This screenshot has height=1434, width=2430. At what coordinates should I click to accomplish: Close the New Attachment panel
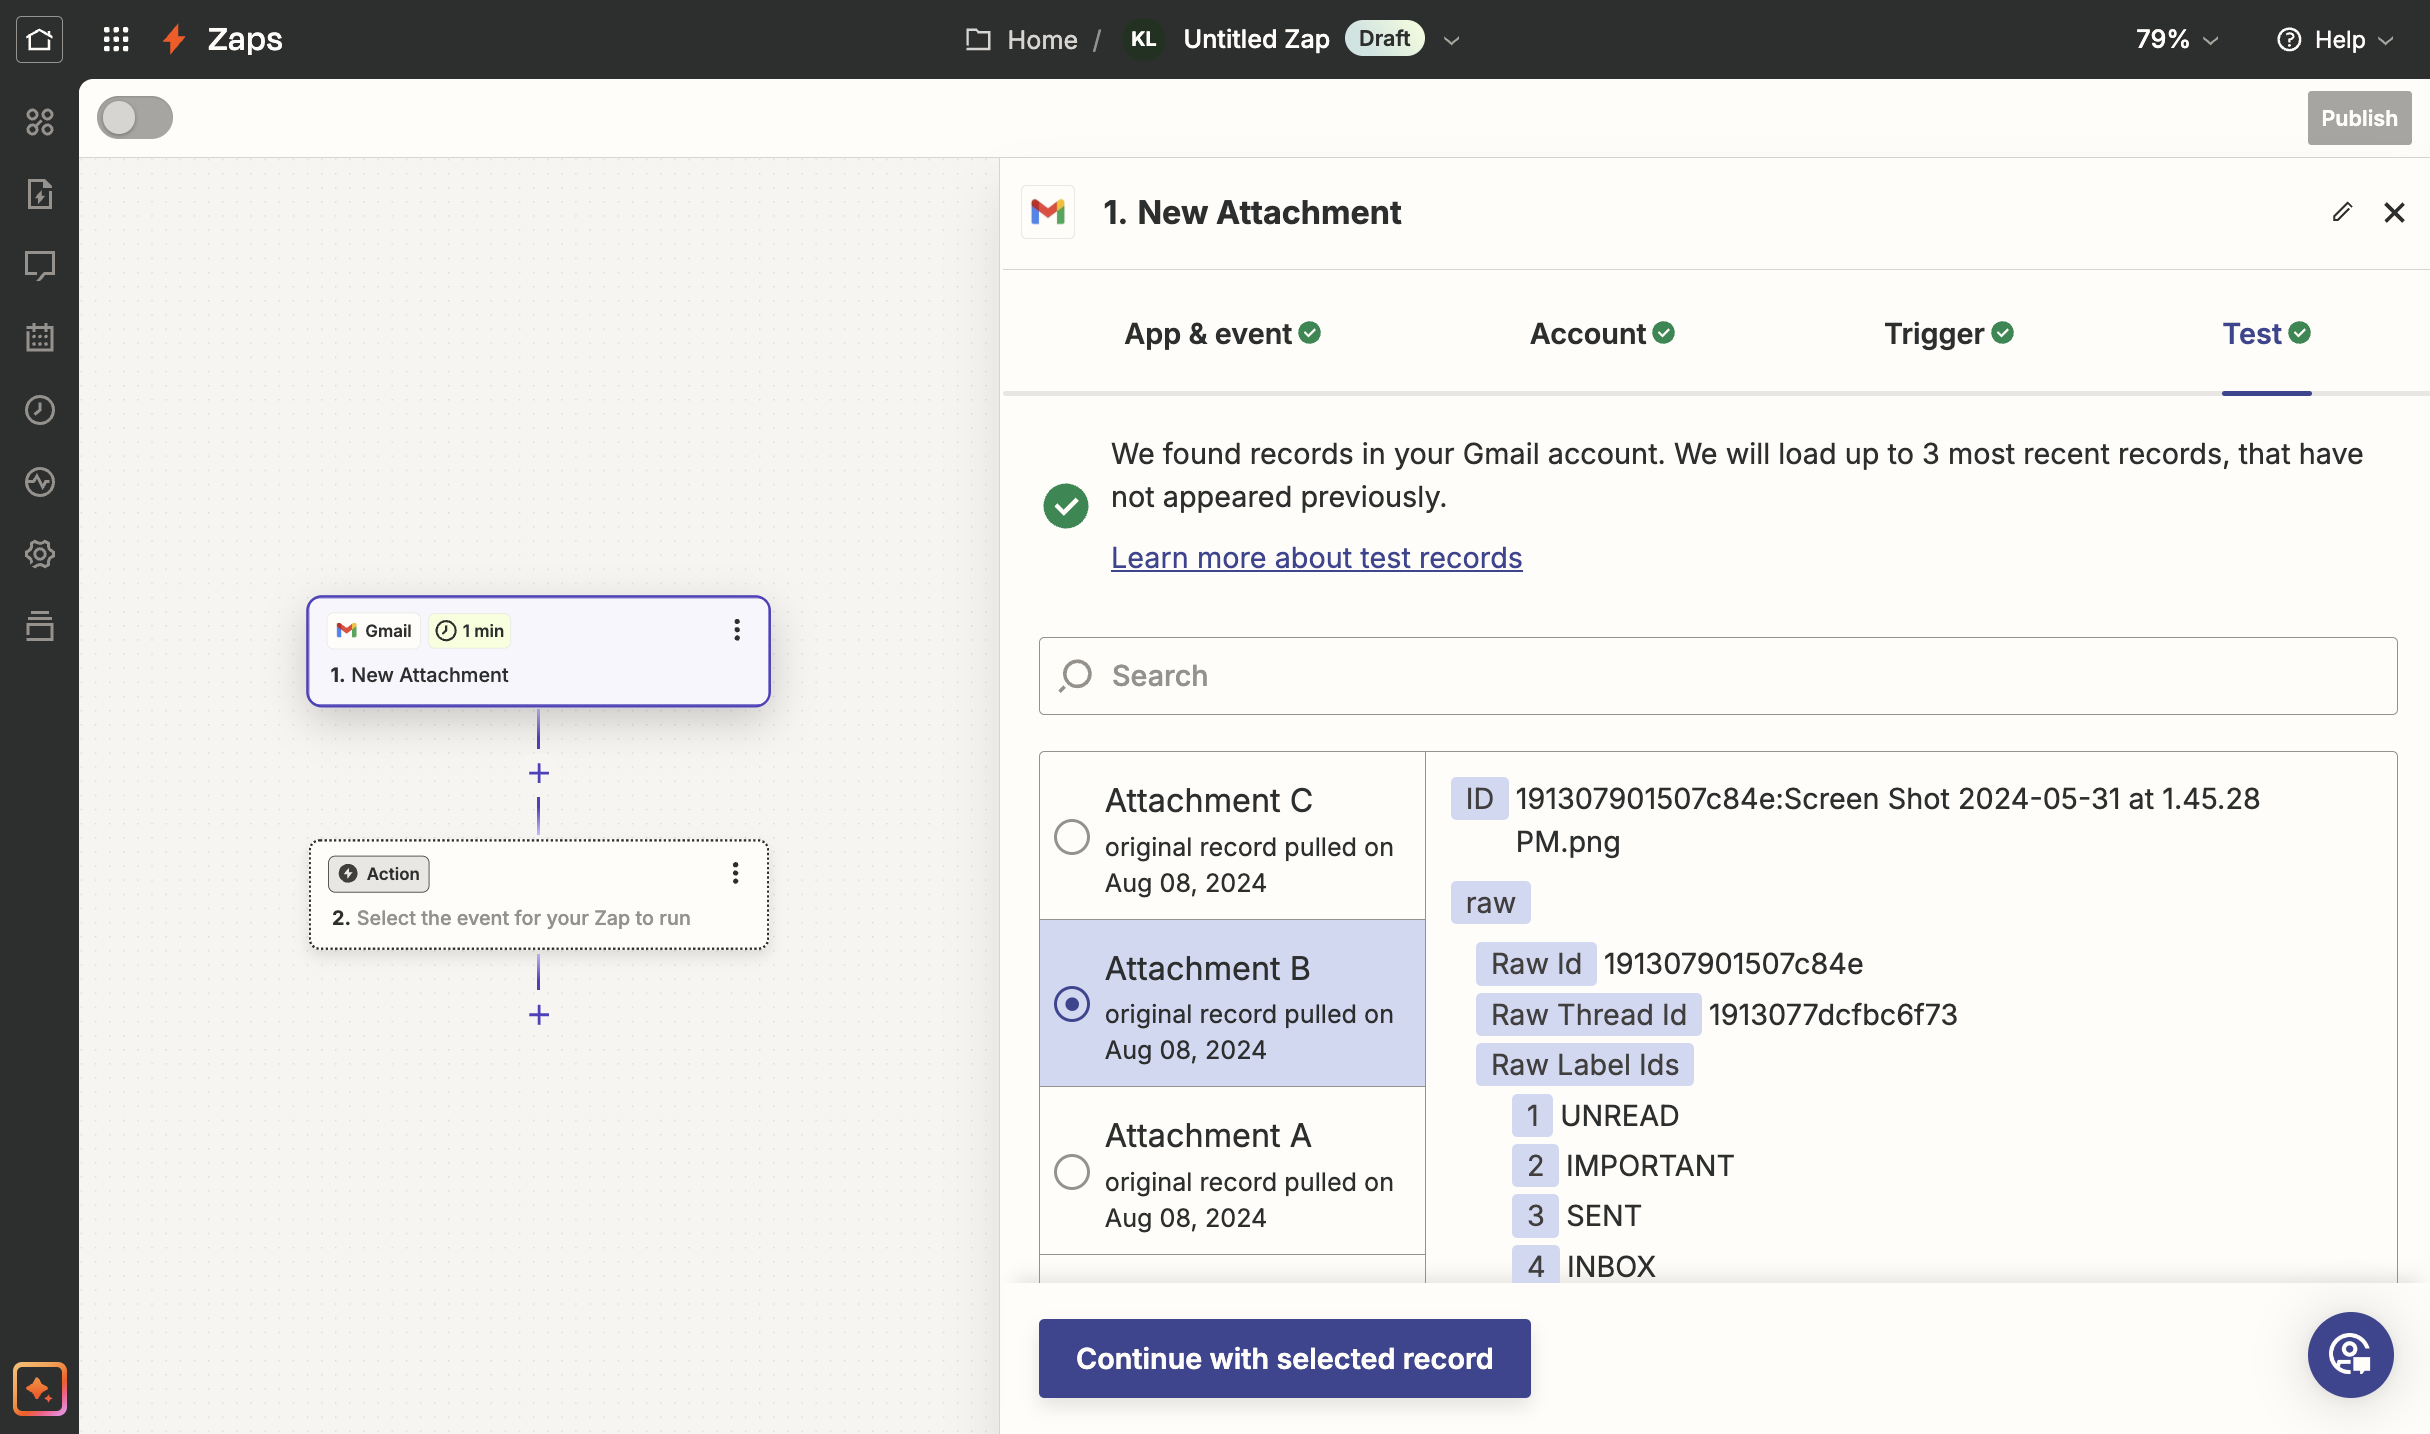(2394, 212)
